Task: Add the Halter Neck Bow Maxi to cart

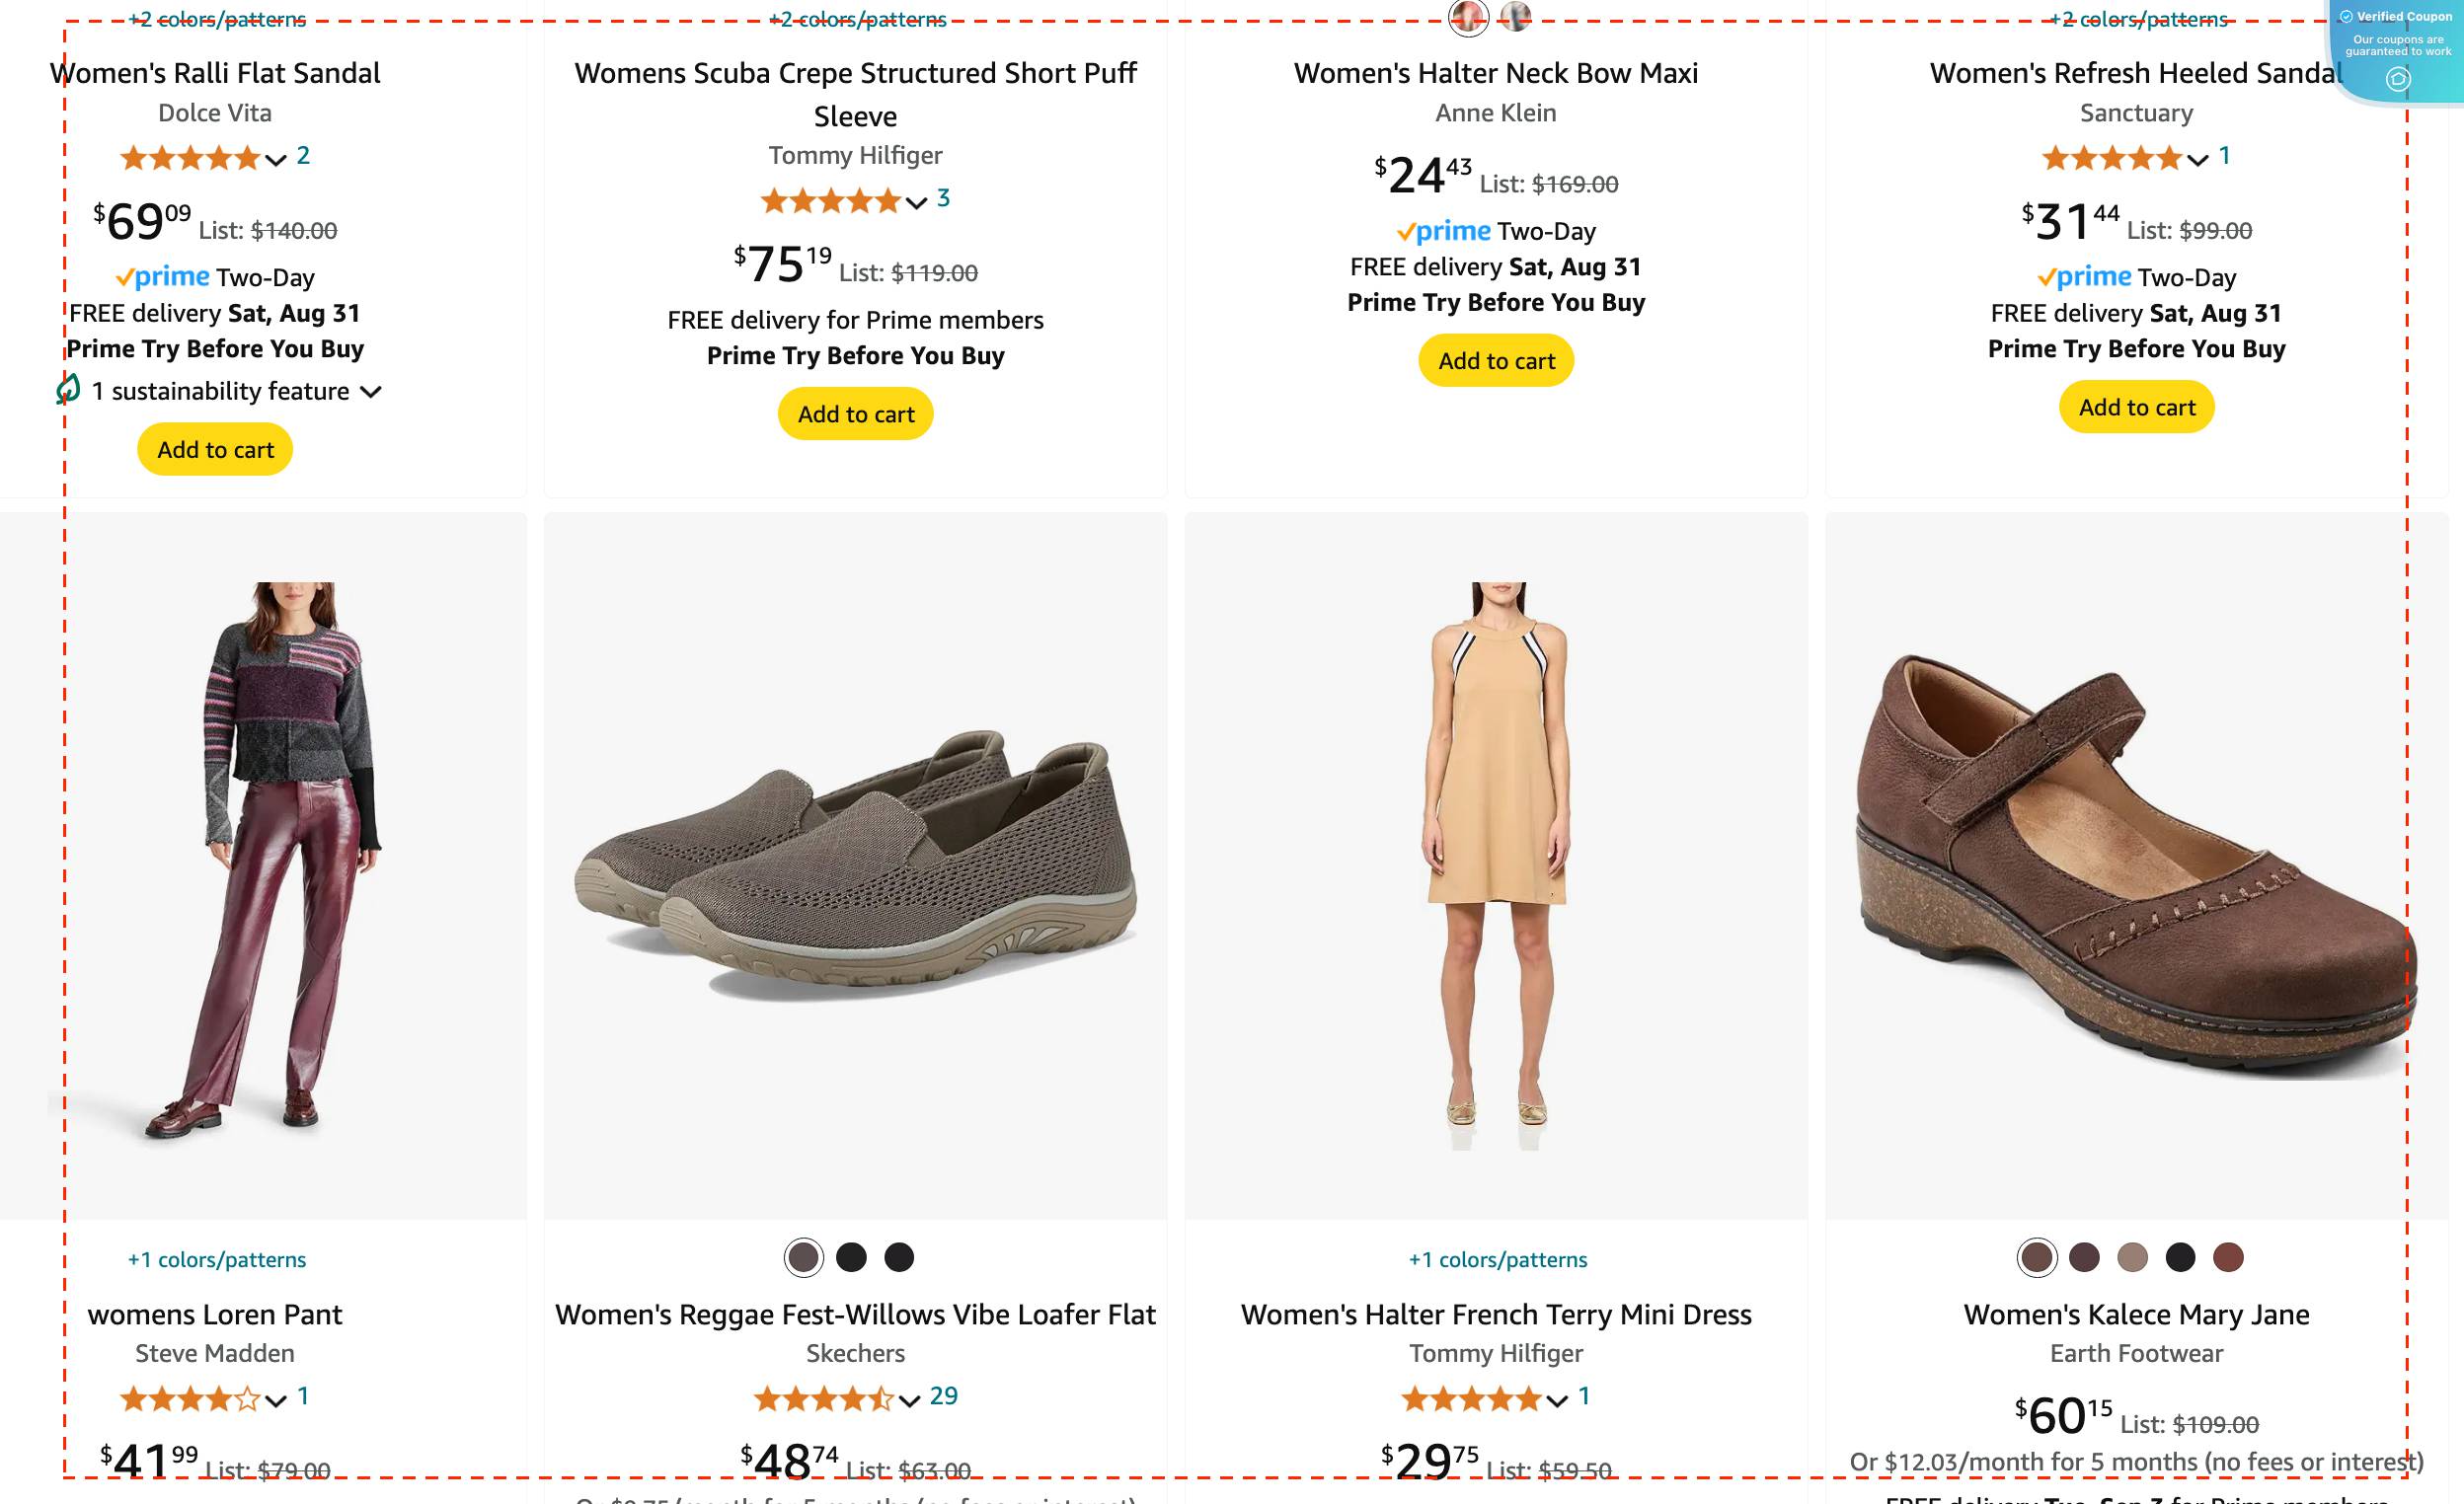Action: [1494, 361]
